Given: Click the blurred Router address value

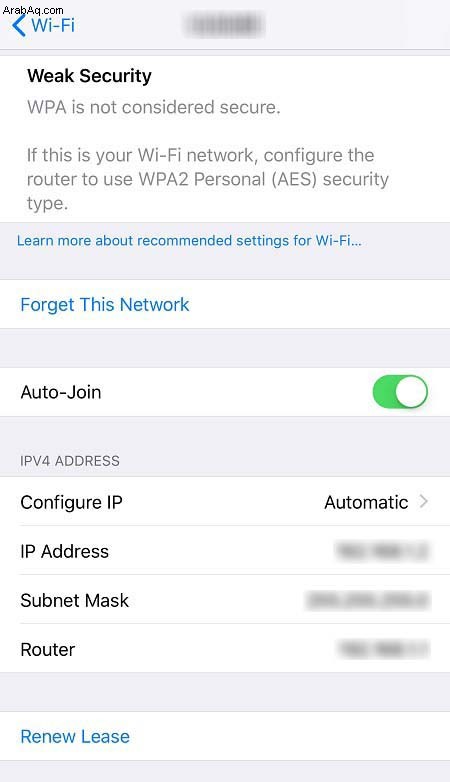Looking at the screenshot, I should coord(384,649).
